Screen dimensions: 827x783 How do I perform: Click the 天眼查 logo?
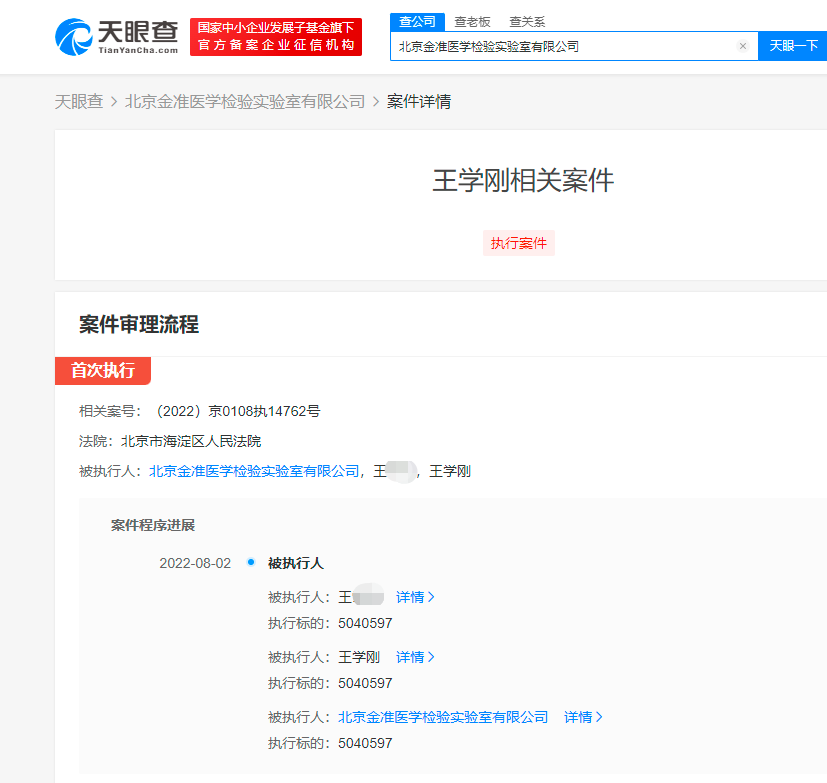[117, 36]
